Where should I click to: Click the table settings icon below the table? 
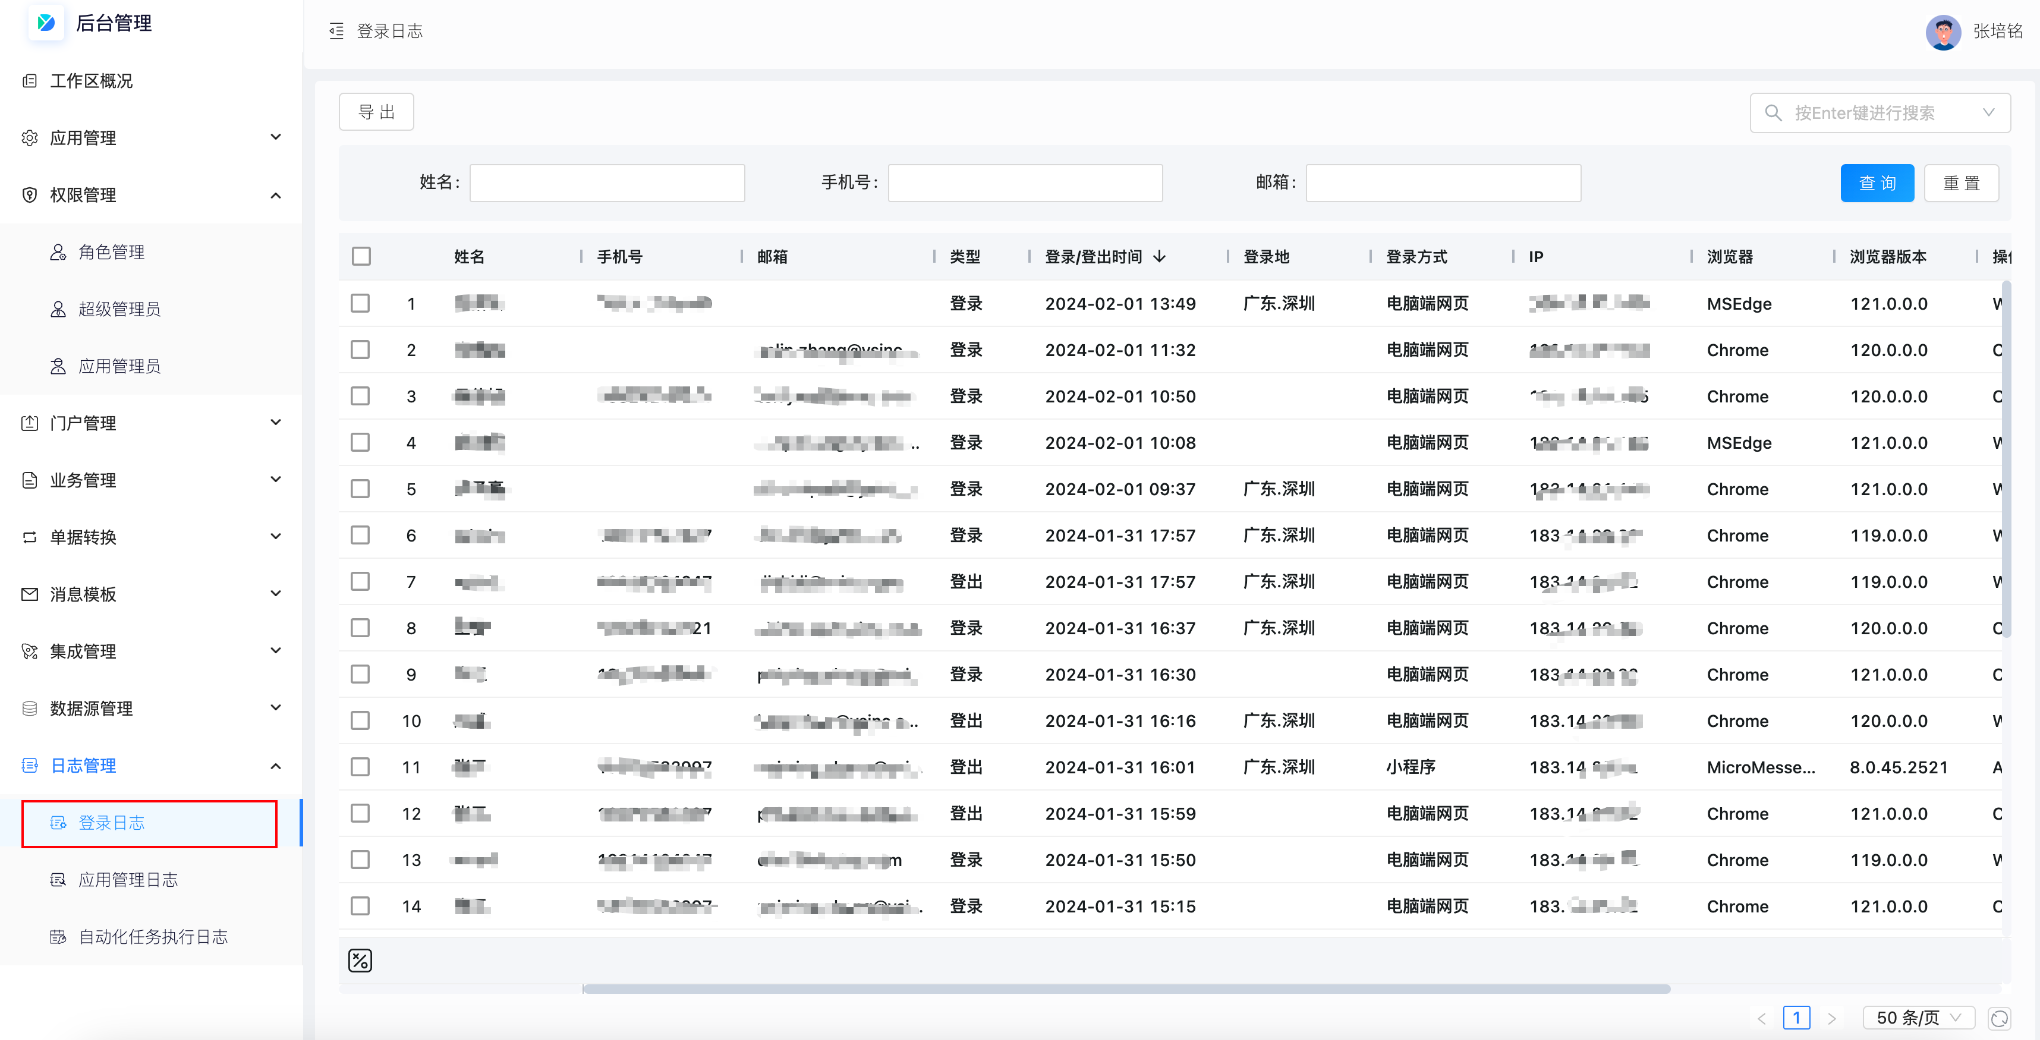click(x=360, y=961)
